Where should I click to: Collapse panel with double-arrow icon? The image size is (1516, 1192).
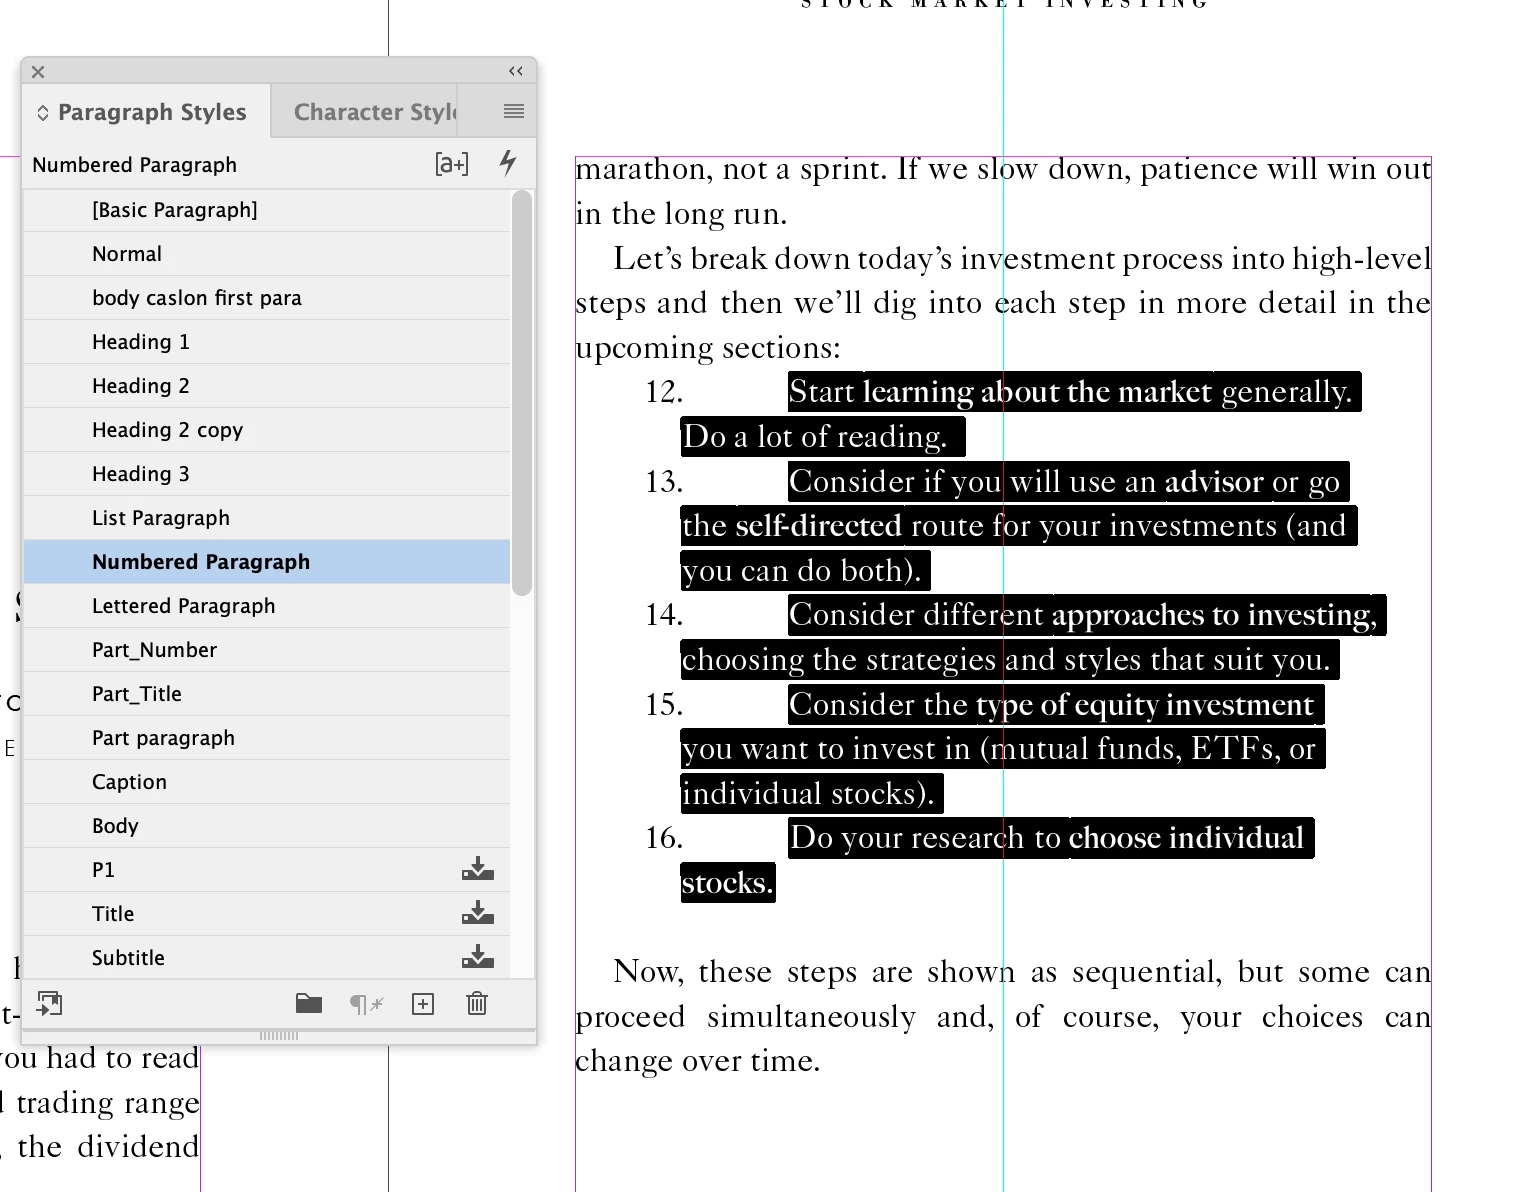pos(516,71)
